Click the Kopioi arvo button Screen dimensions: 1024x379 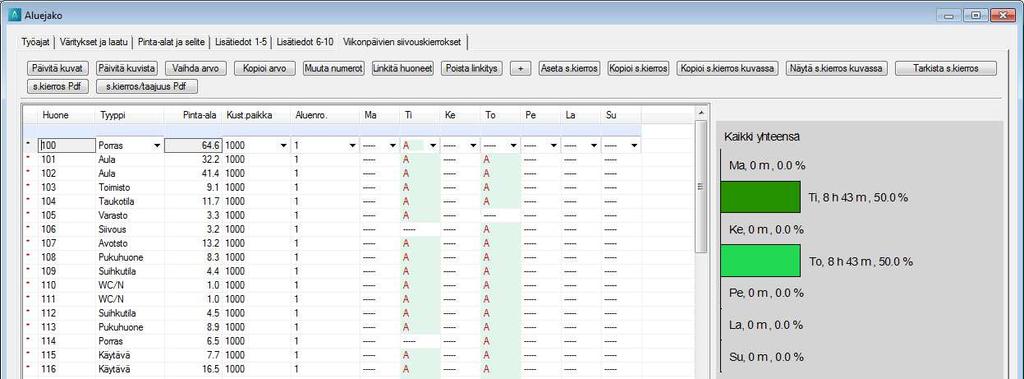point(264,69)
